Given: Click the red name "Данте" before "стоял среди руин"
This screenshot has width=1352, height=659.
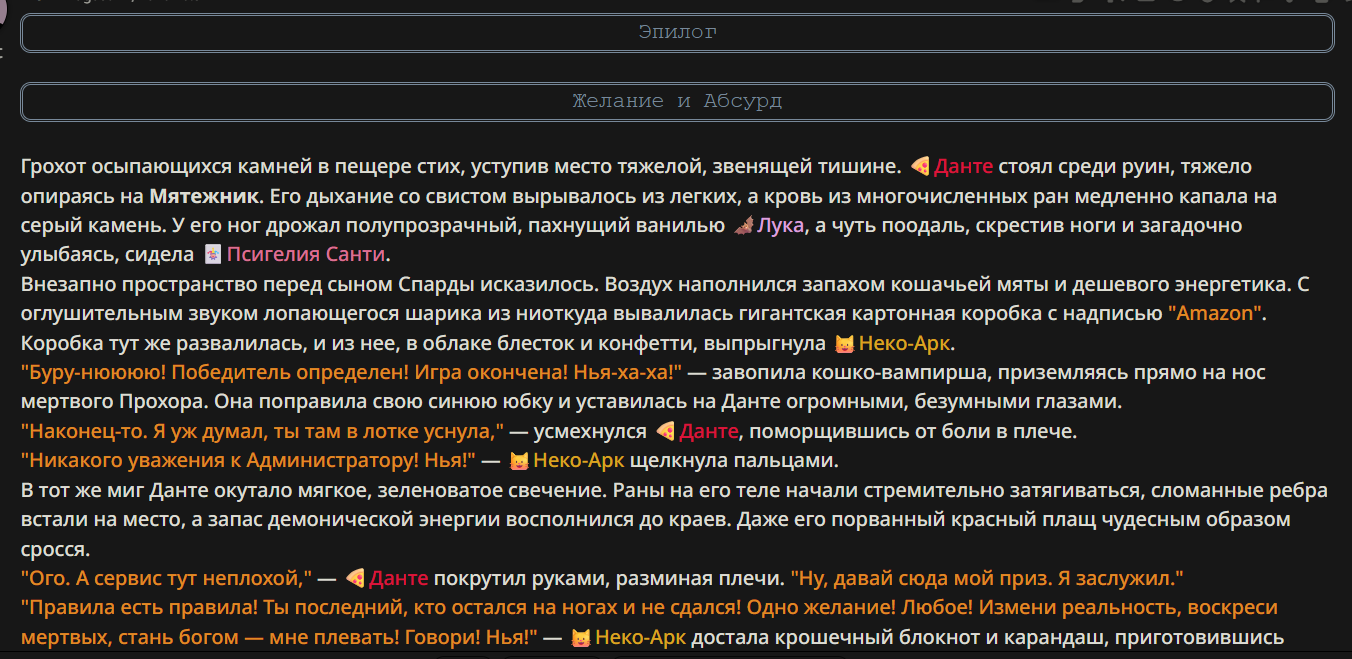Looking at the screenshot, I should tap(964, 167).
